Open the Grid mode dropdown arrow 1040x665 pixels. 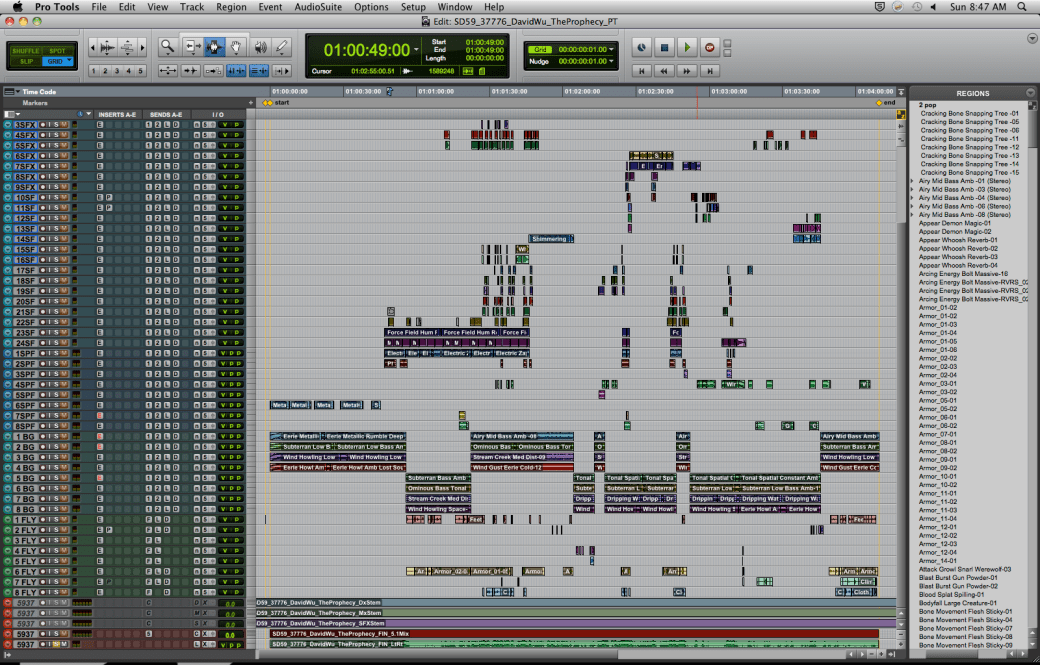click(x=69, y=60)
